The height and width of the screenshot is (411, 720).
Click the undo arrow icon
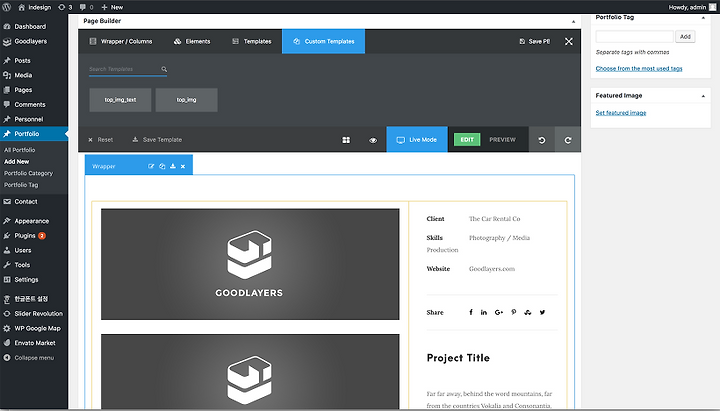point(542,140)
